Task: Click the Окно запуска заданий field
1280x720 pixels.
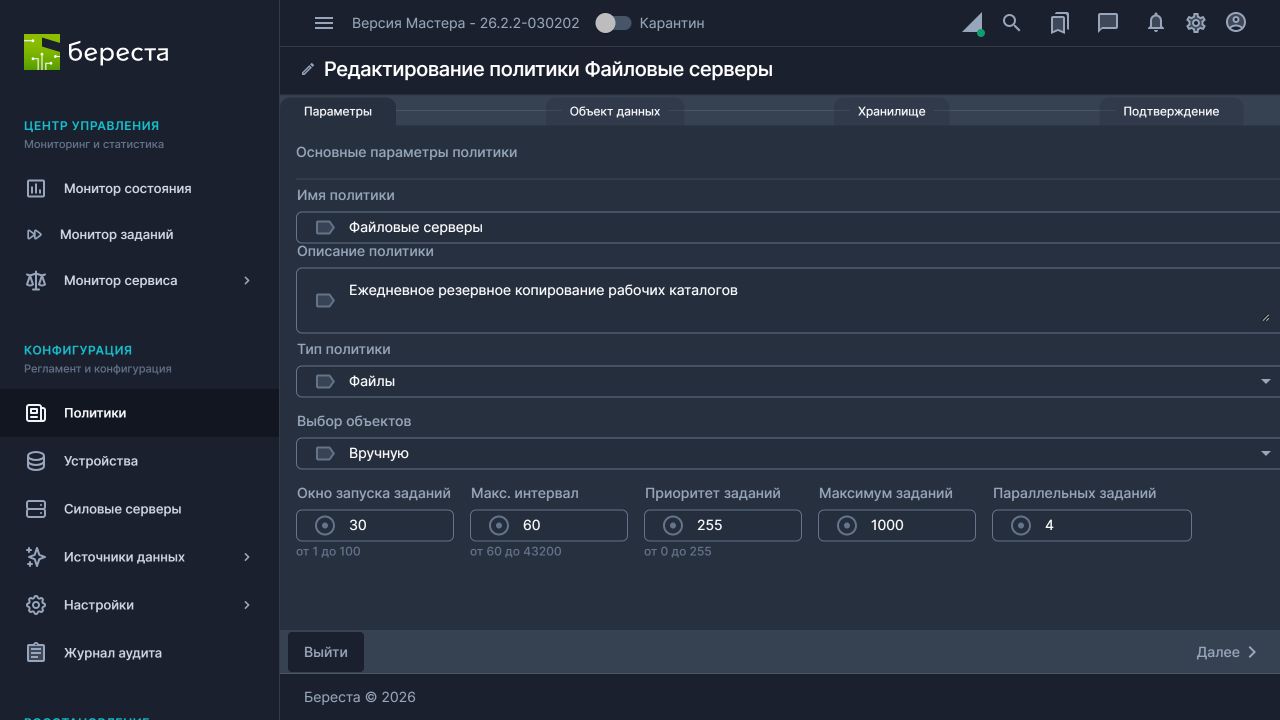Action: coord(375,525)
